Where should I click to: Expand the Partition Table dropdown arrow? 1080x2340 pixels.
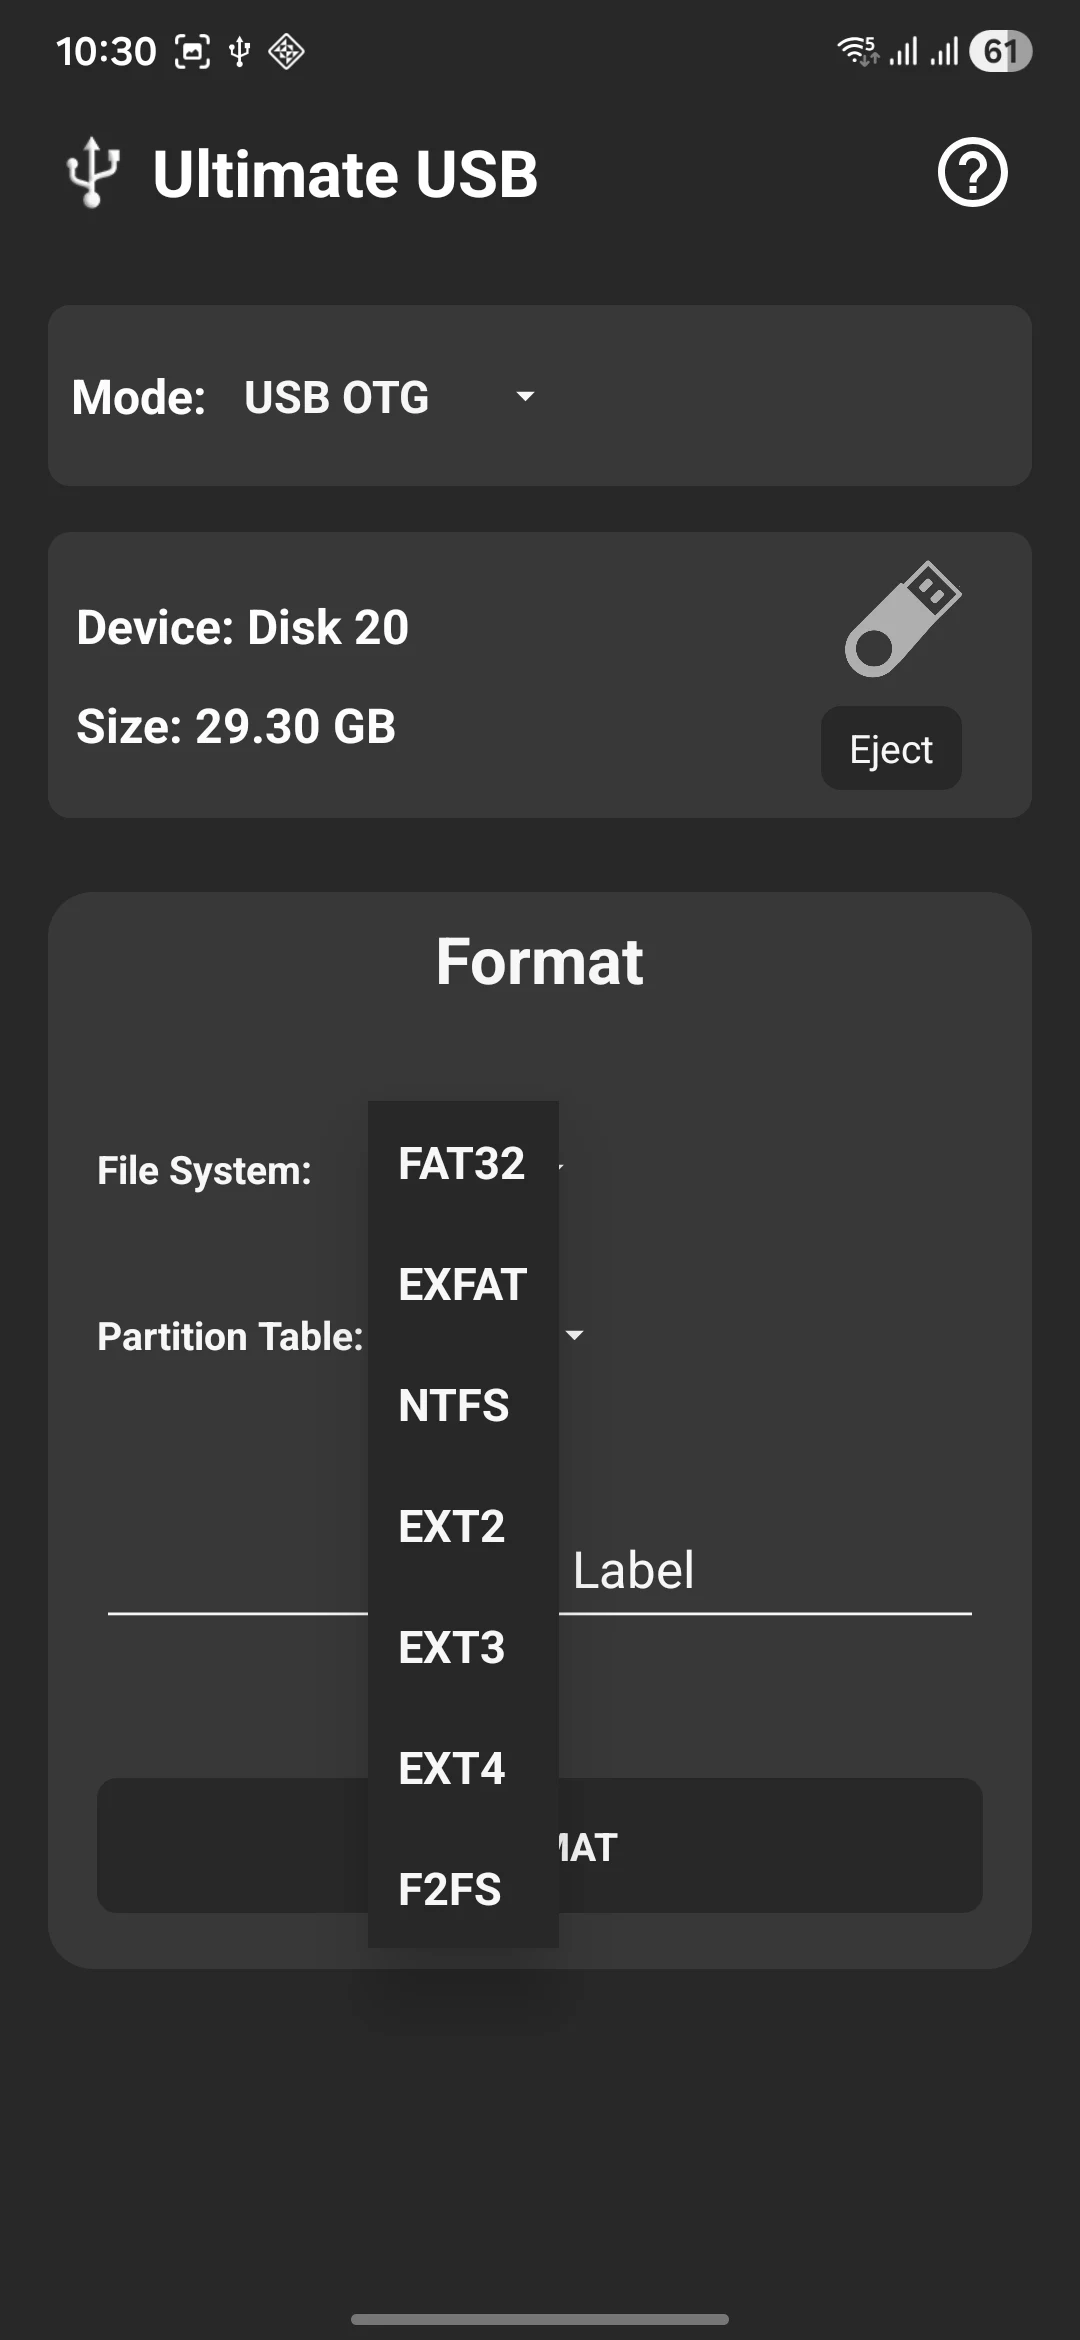pyautogui.click(x=575, y=1335)
